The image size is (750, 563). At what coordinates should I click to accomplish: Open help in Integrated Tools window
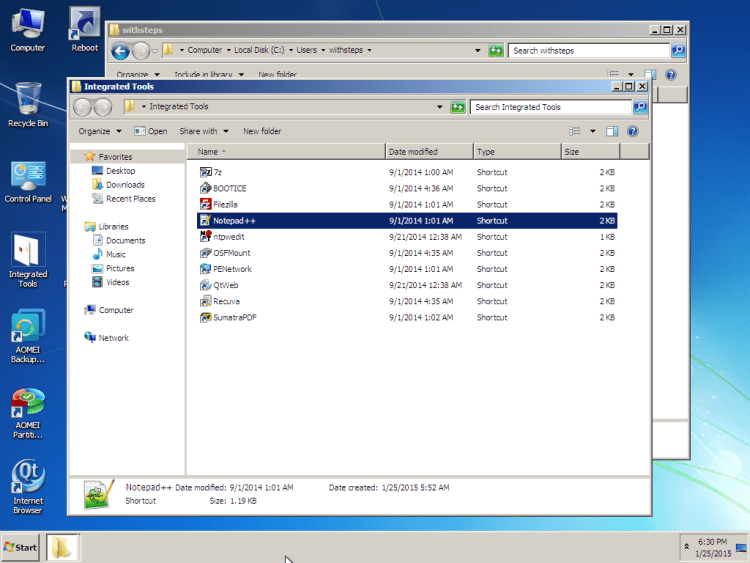pyautogui.click(x=632, y=131)
